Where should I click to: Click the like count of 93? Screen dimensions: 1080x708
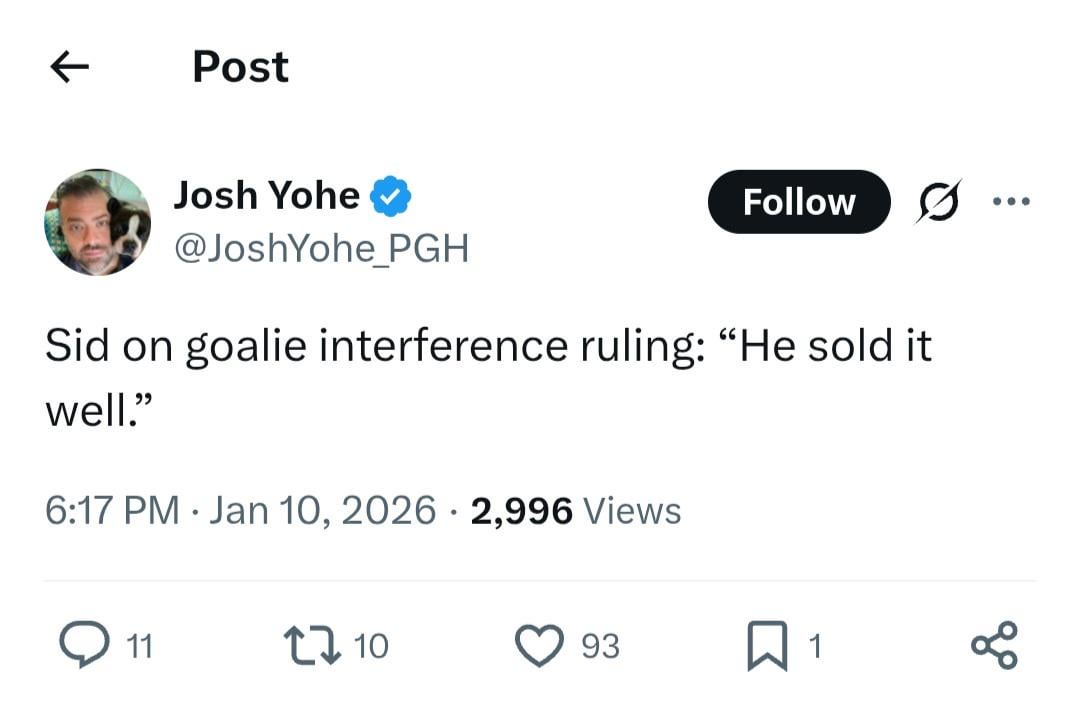coord(598,645)
